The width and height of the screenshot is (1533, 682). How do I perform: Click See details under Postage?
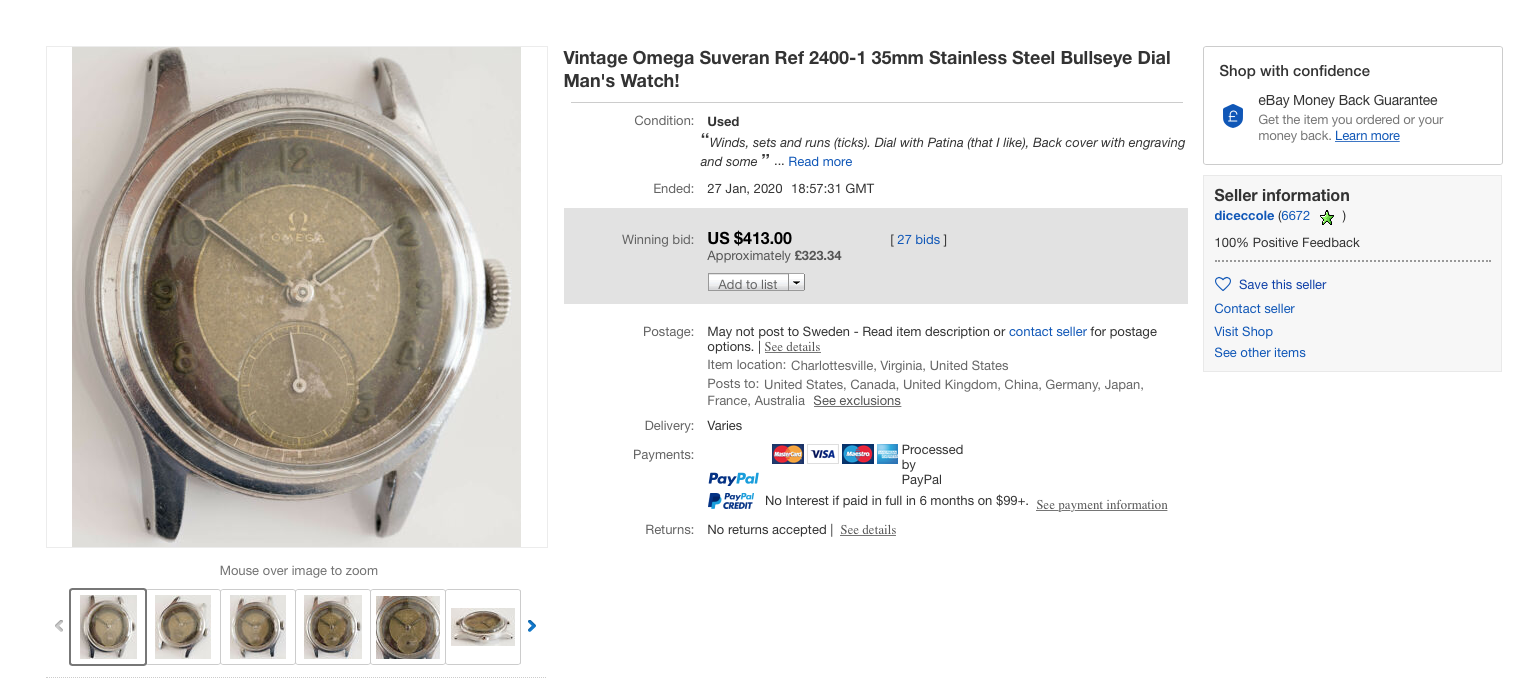click(x=792, y=347)
